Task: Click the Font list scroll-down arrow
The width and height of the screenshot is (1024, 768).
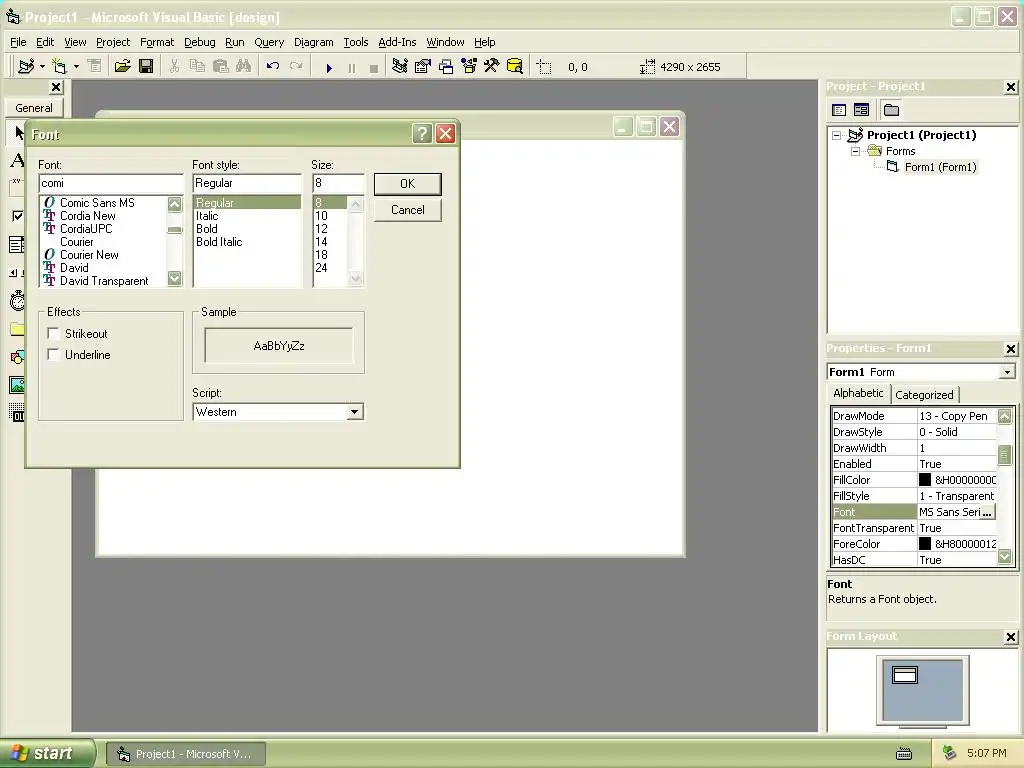Action: tap(174, 278)
